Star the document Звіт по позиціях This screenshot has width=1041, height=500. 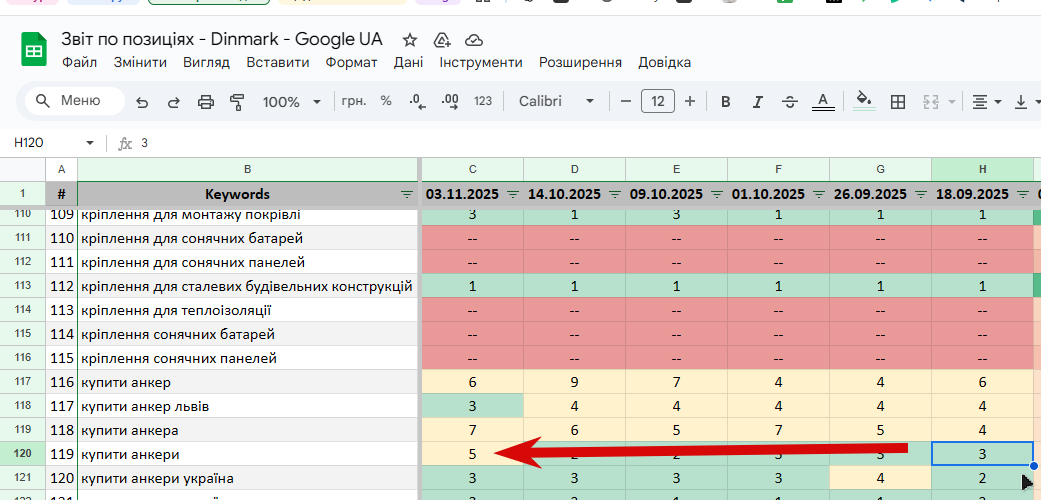(410, 41)
